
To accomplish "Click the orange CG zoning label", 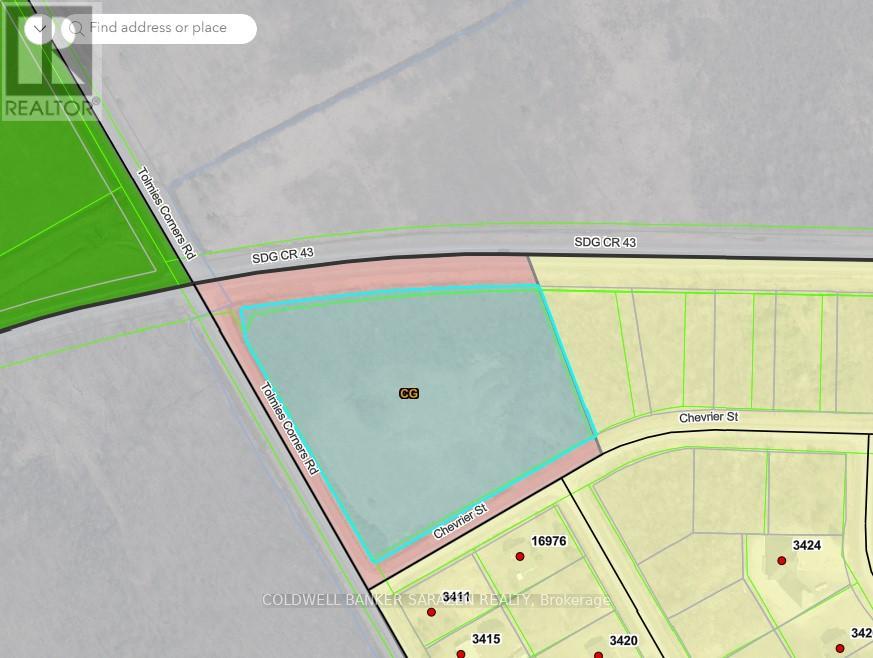I will 408,394.
